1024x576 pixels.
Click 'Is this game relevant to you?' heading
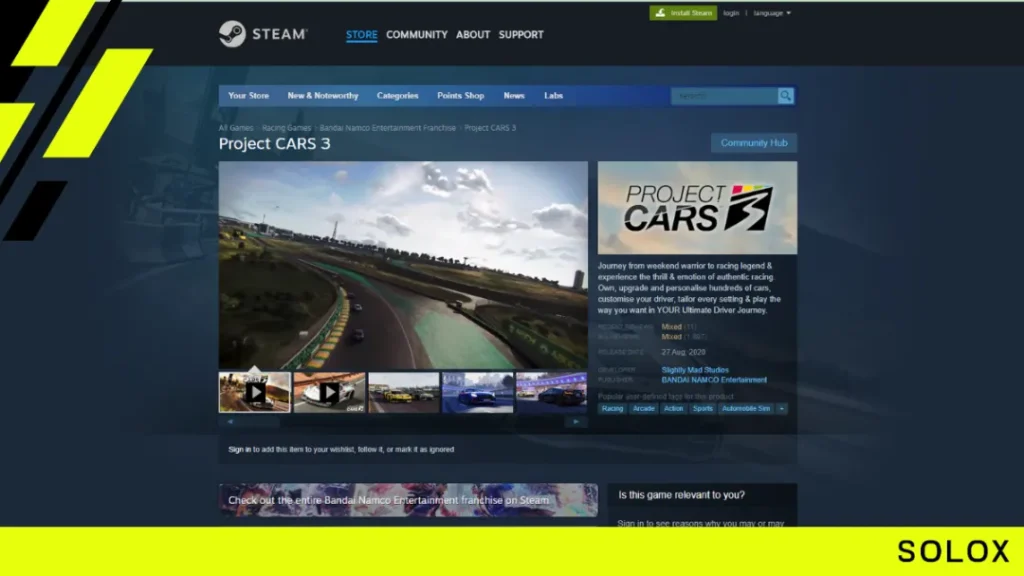point(681,495)
